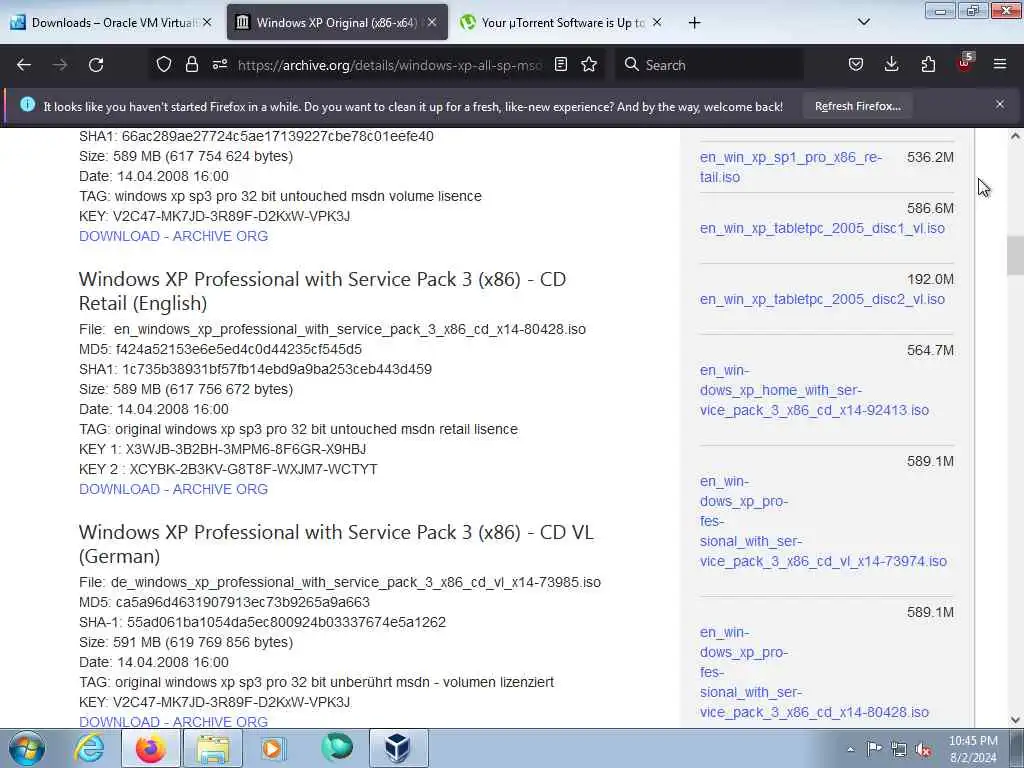This screenshot has height=768, width=1024.
Task: Download en_win_xp_tabletpc_2005_disc2_vl.iso link
Action: coord(822,299)
